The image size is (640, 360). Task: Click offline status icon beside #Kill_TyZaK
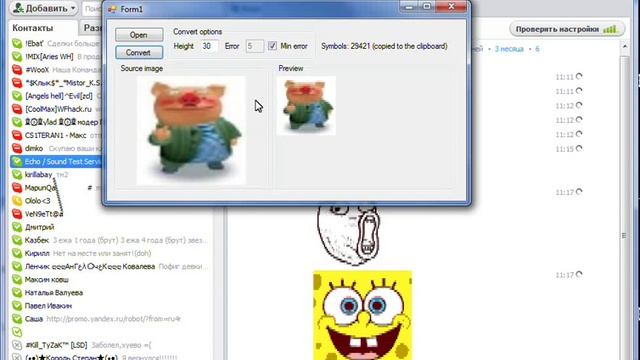(17, 345)
